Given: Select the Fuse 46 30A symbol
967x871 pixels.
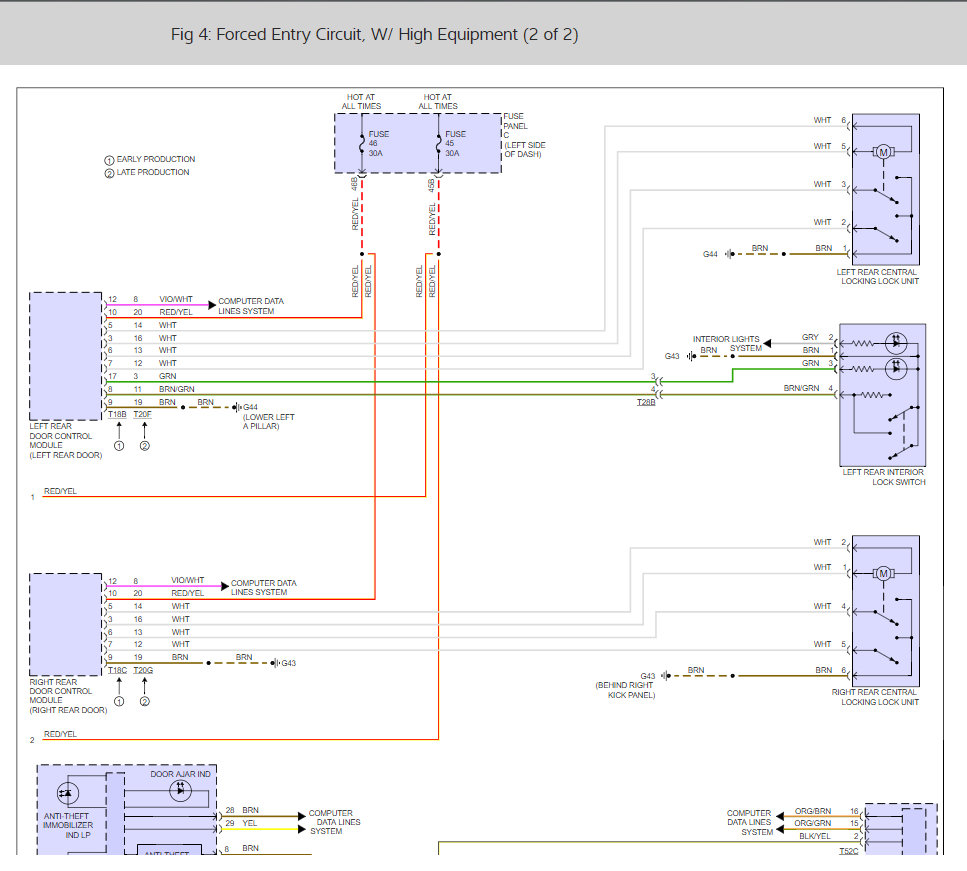Looking at the screenshot, I should point(362,145).
